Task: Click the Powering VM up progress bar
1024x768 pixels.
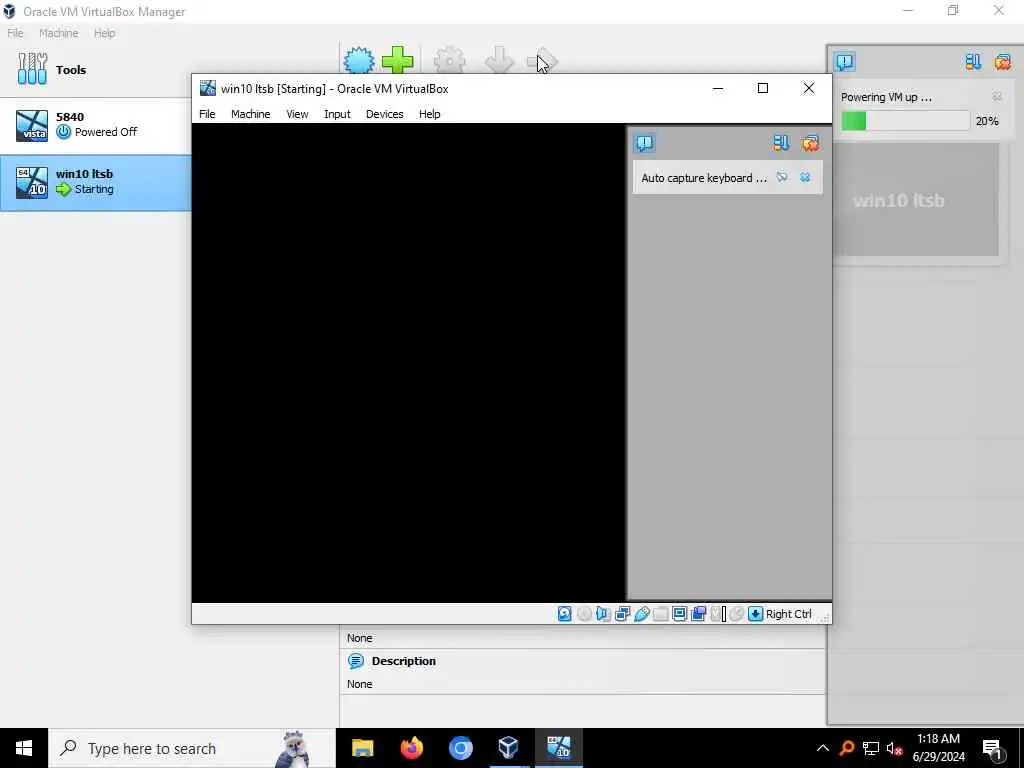Action: pyautogui.click(x=905, y=121)
